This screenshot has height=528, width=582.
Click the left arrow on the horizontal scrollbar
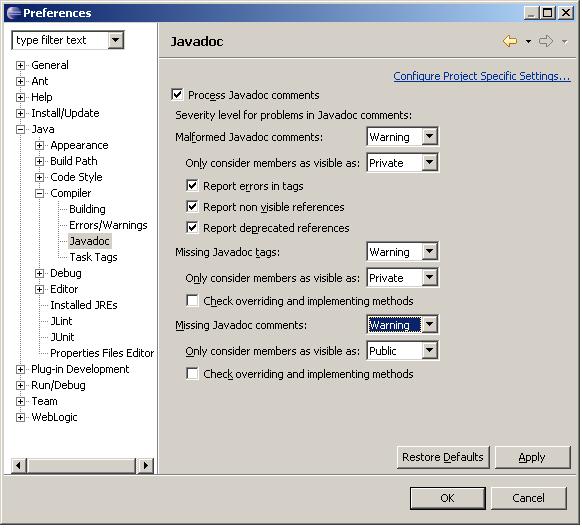tap(19, 465)
